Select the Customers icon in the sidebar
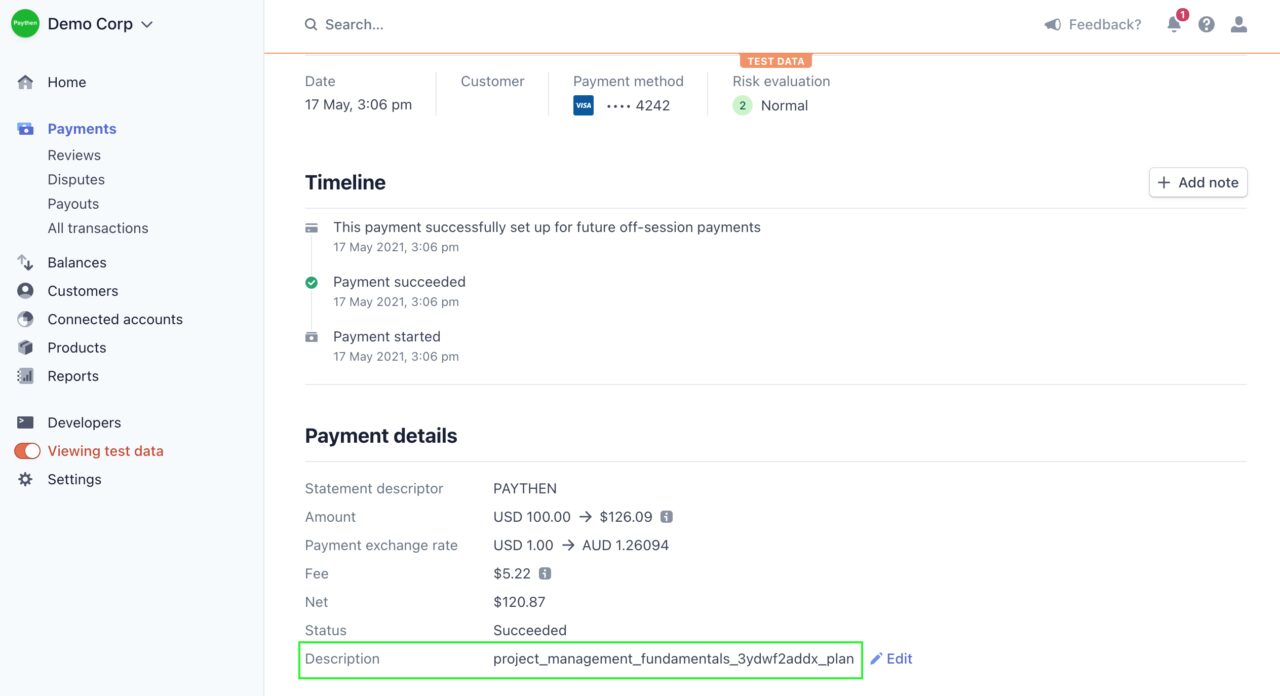 tap(25, 290)
